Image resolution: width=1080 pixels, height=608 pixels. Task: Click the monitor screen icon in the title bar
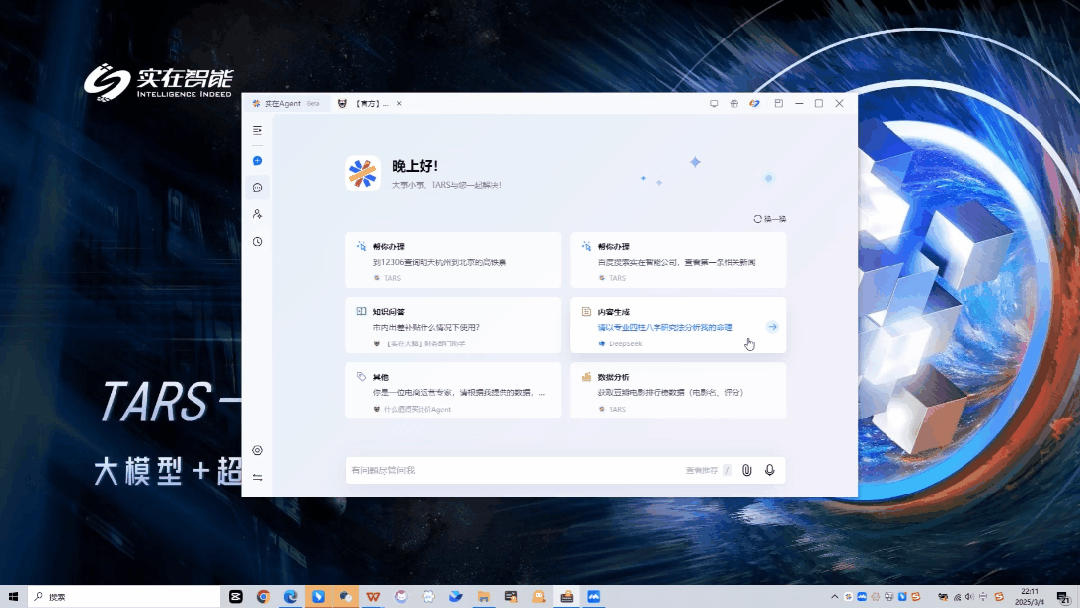click(x=713, y=103)
